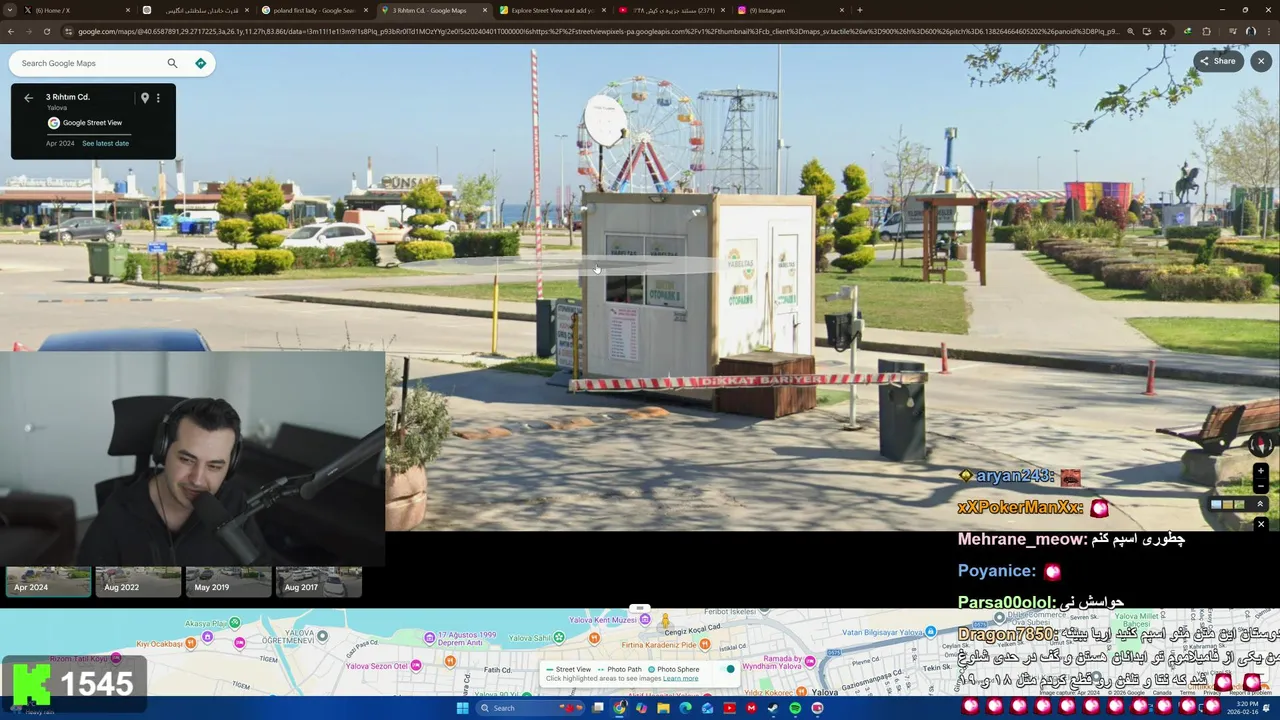This screenshot has height=720, width=1280.
Task: Click the Pegman icon on the minimap
Action: pos(664,621)
